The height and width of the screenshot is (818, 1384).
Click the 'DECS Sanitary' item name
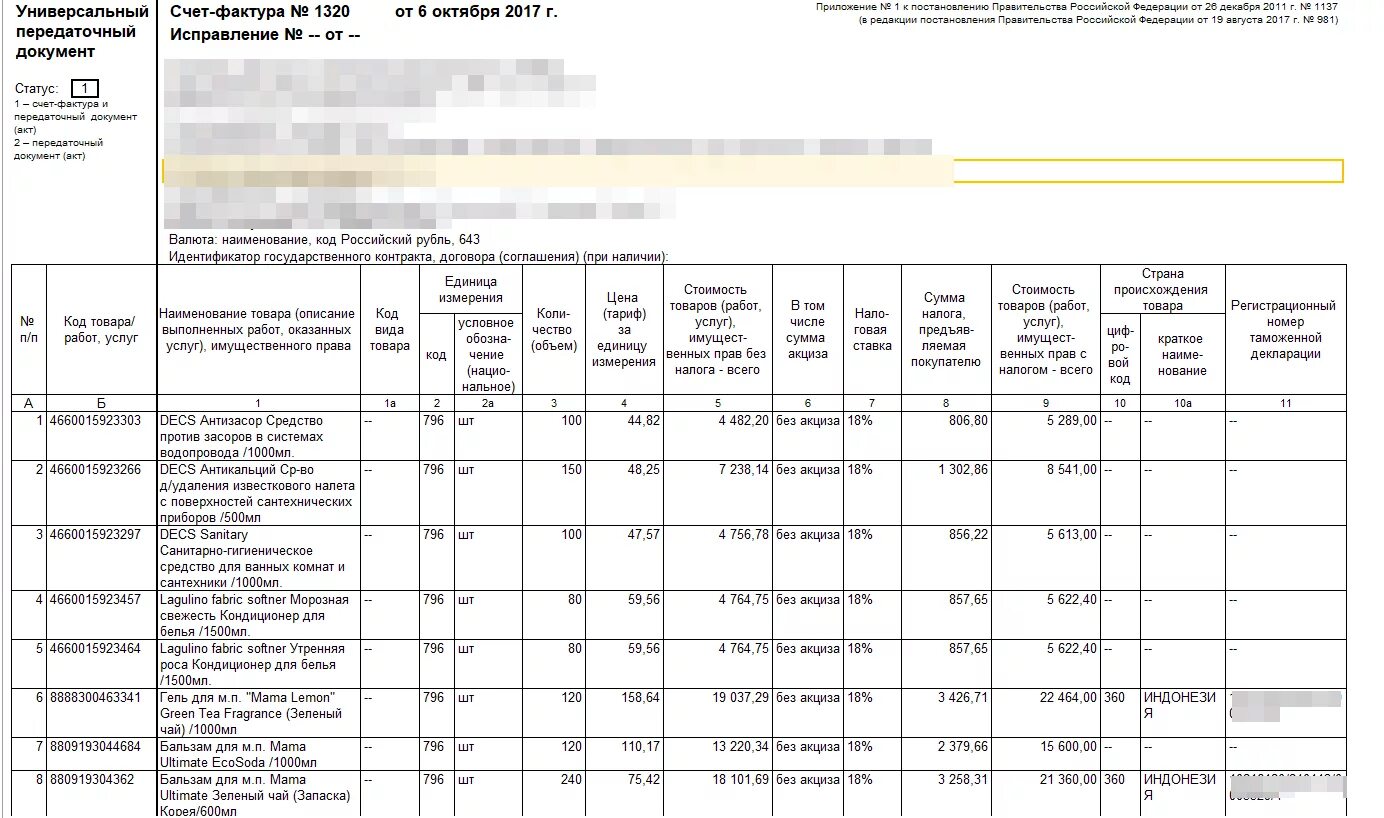coord(252,559)
